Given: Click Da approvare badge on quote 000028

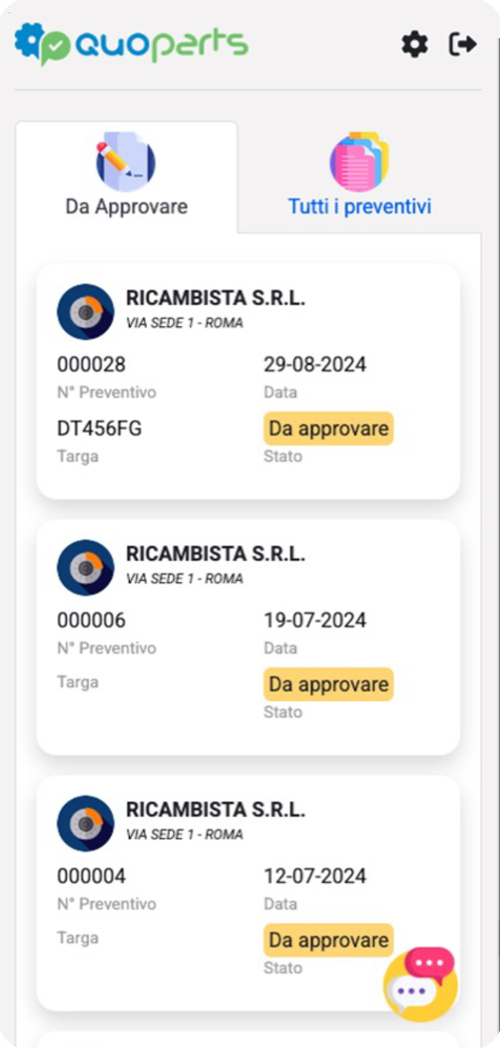Looking at the screenshot, I should [328, 429].
